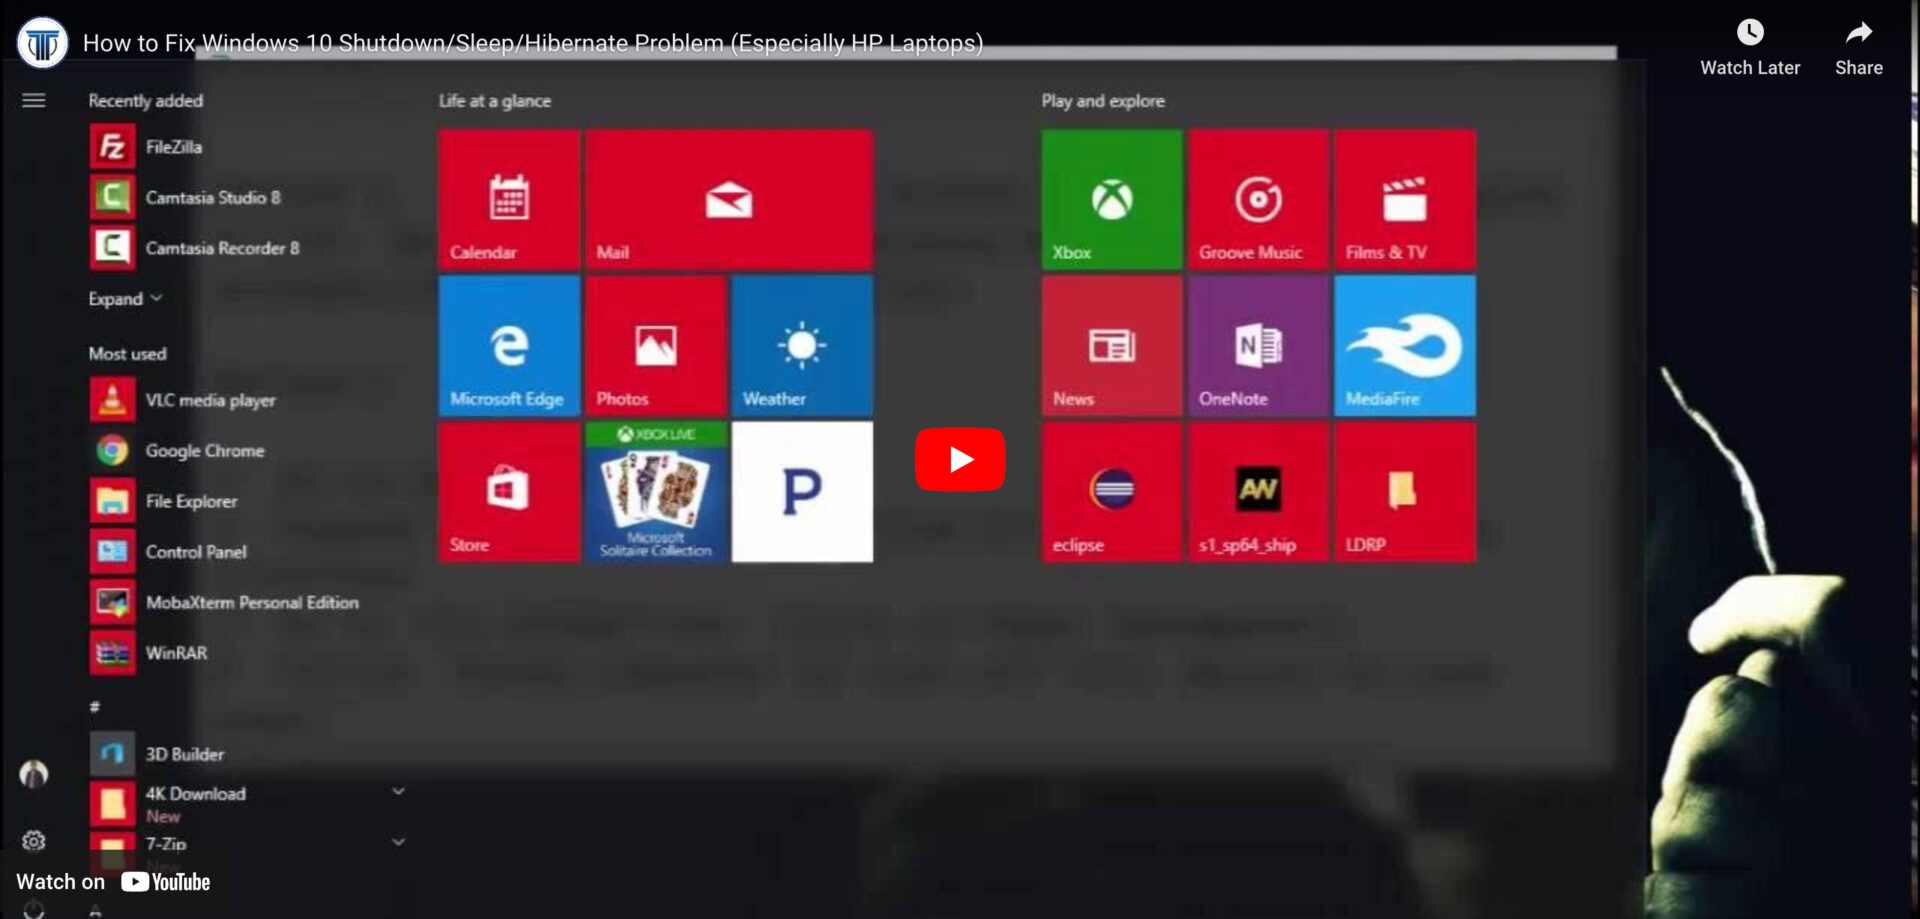1920x919 pixels.
Task: Launch Groove Music from Start menu
Action: [1257, 199]
